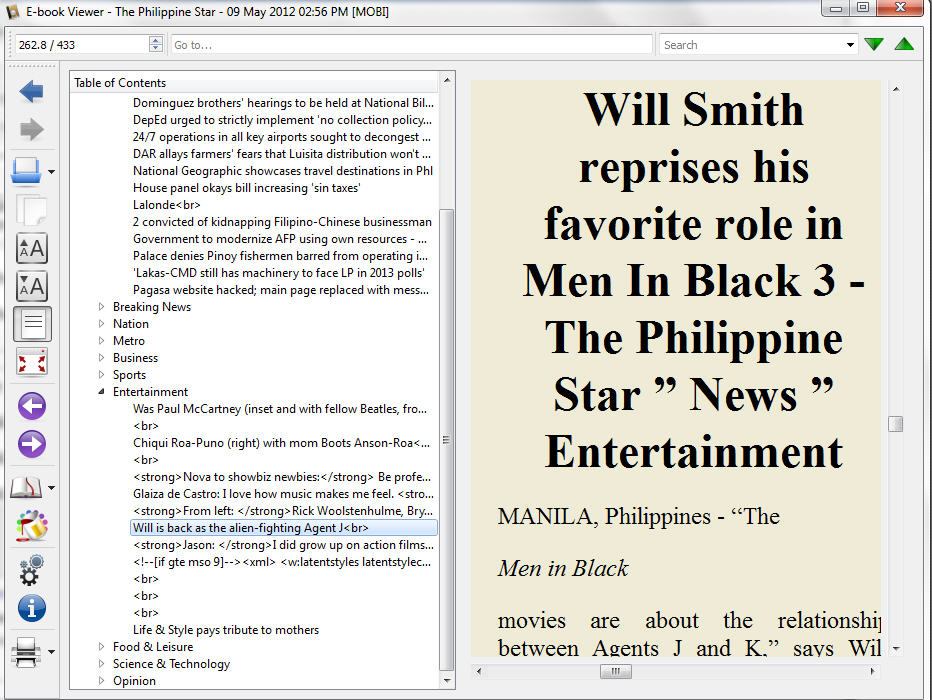Click the blue Back navigation arrow
Screen dimensions: 932x700
(x=32, y=92)
